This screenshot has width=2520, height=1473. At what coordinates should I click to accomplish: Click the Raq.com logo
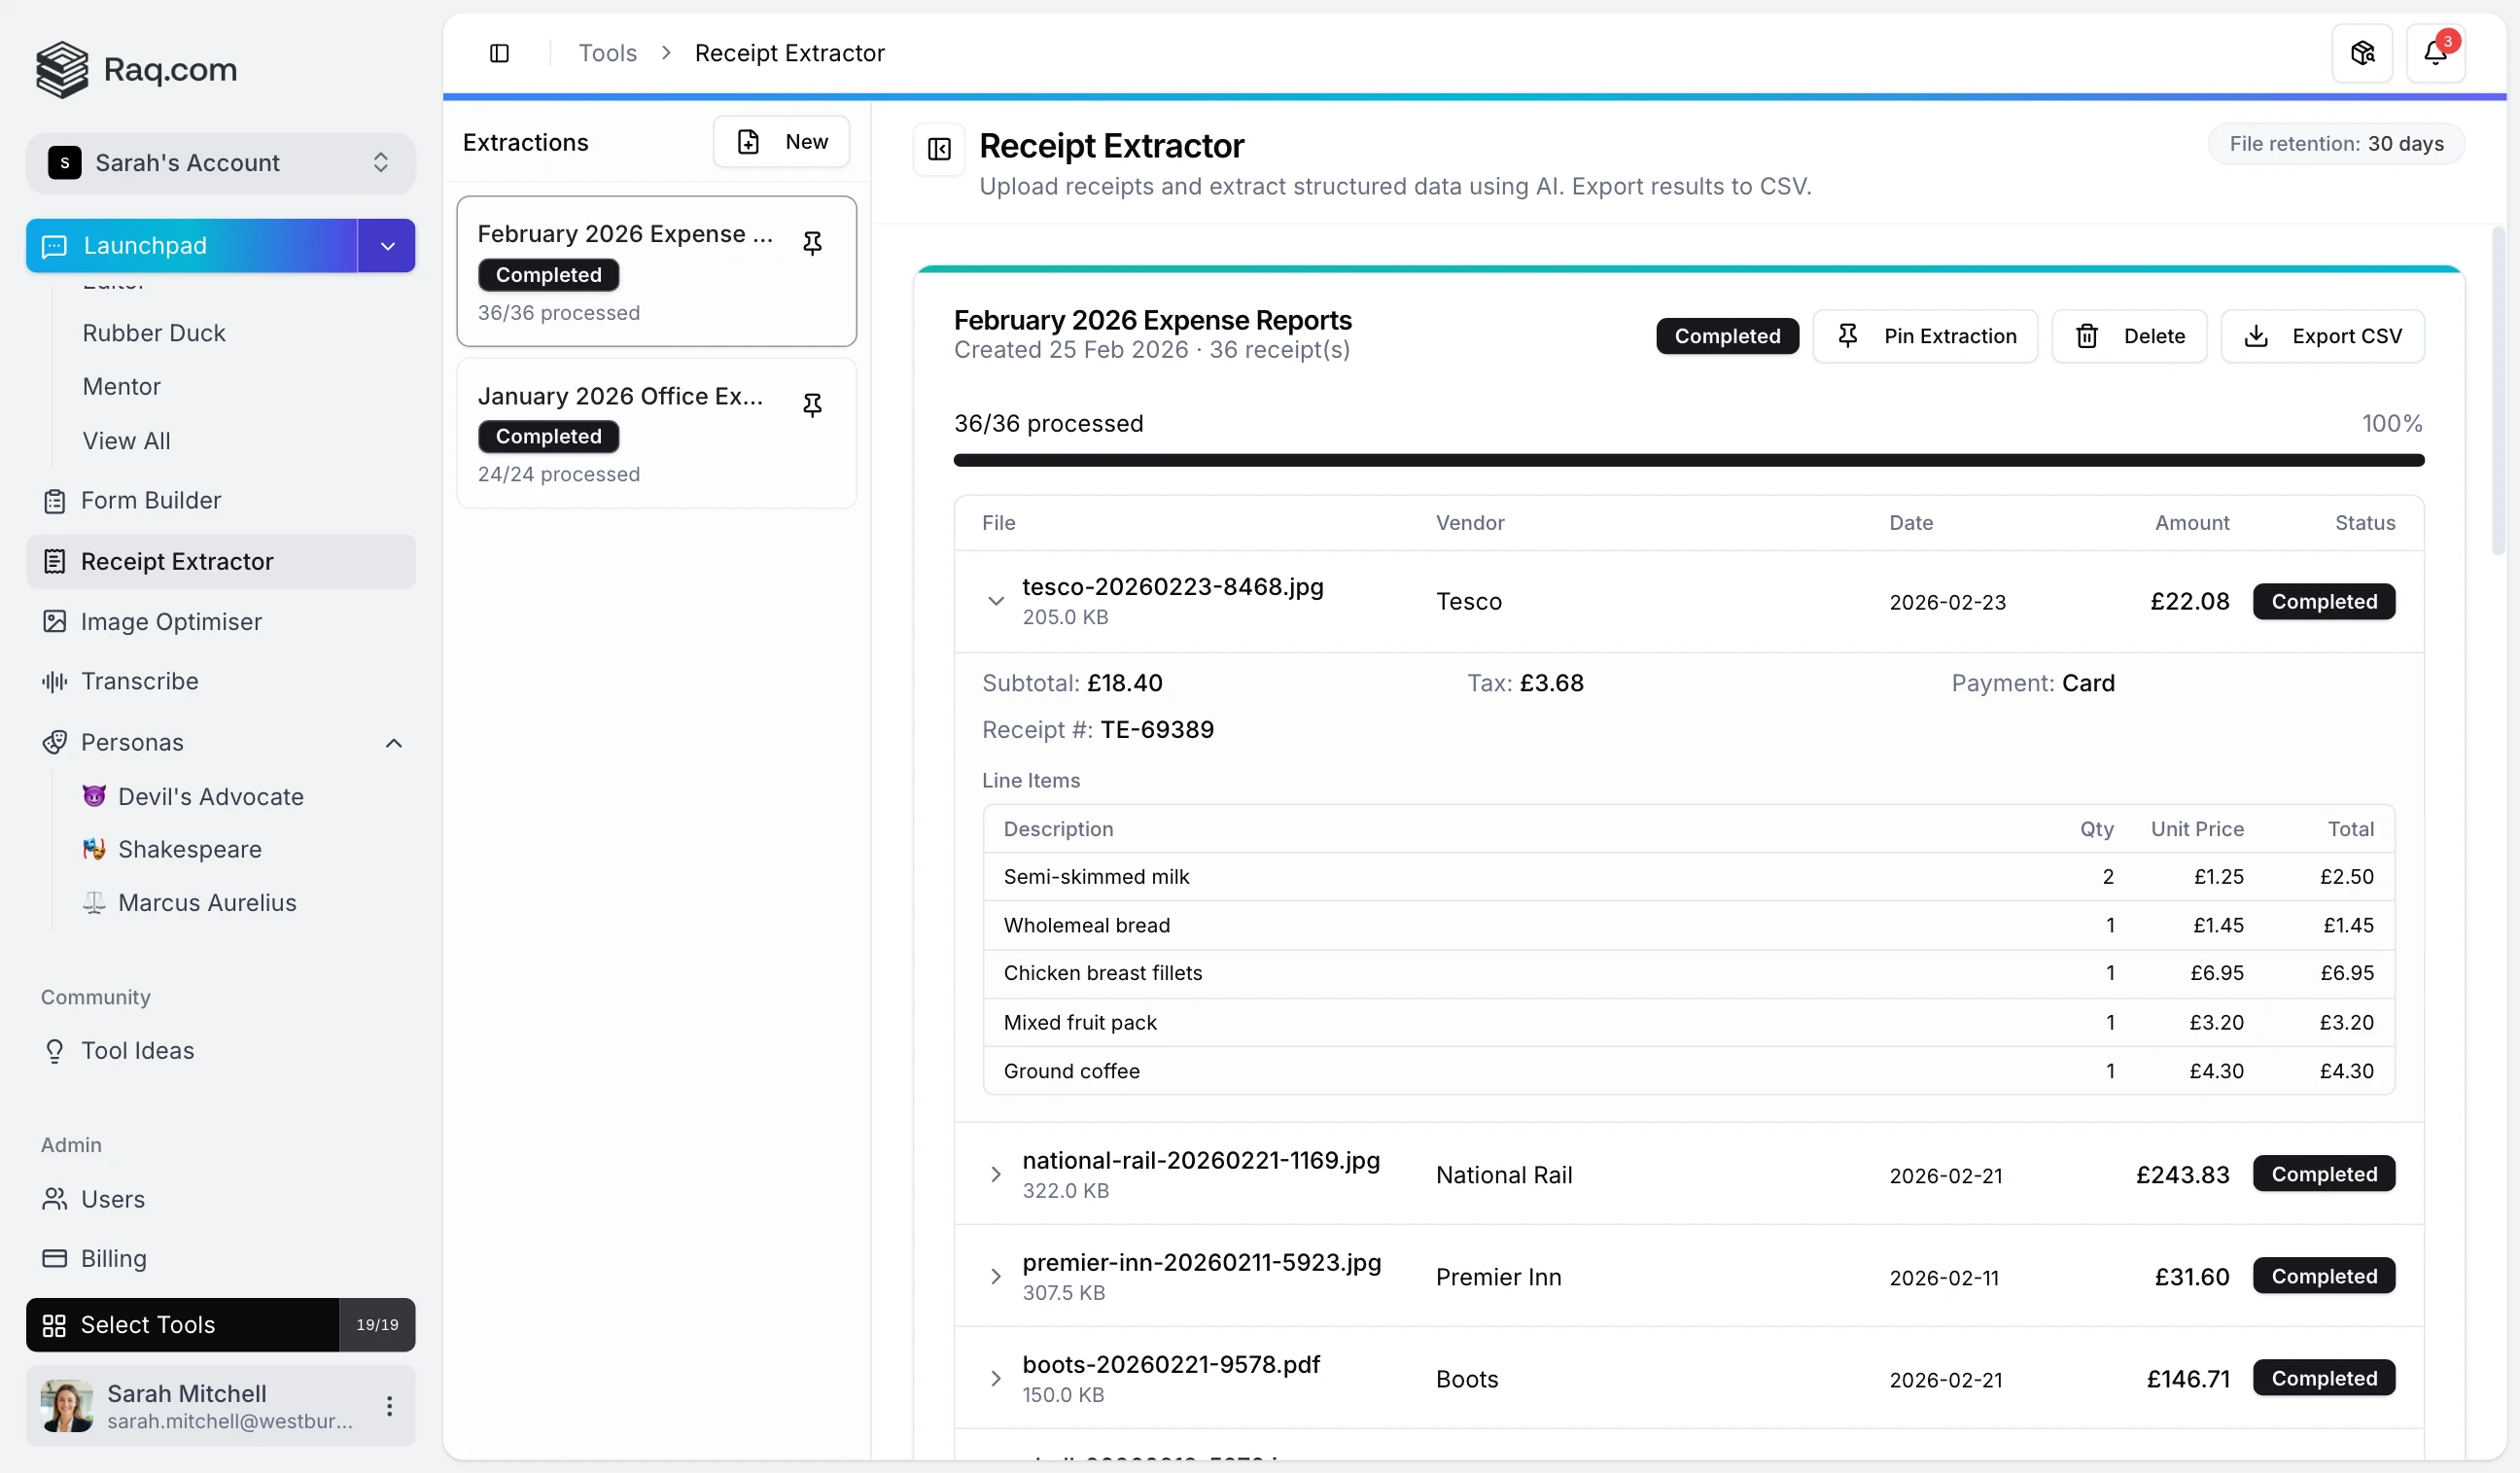coord(136,69)
